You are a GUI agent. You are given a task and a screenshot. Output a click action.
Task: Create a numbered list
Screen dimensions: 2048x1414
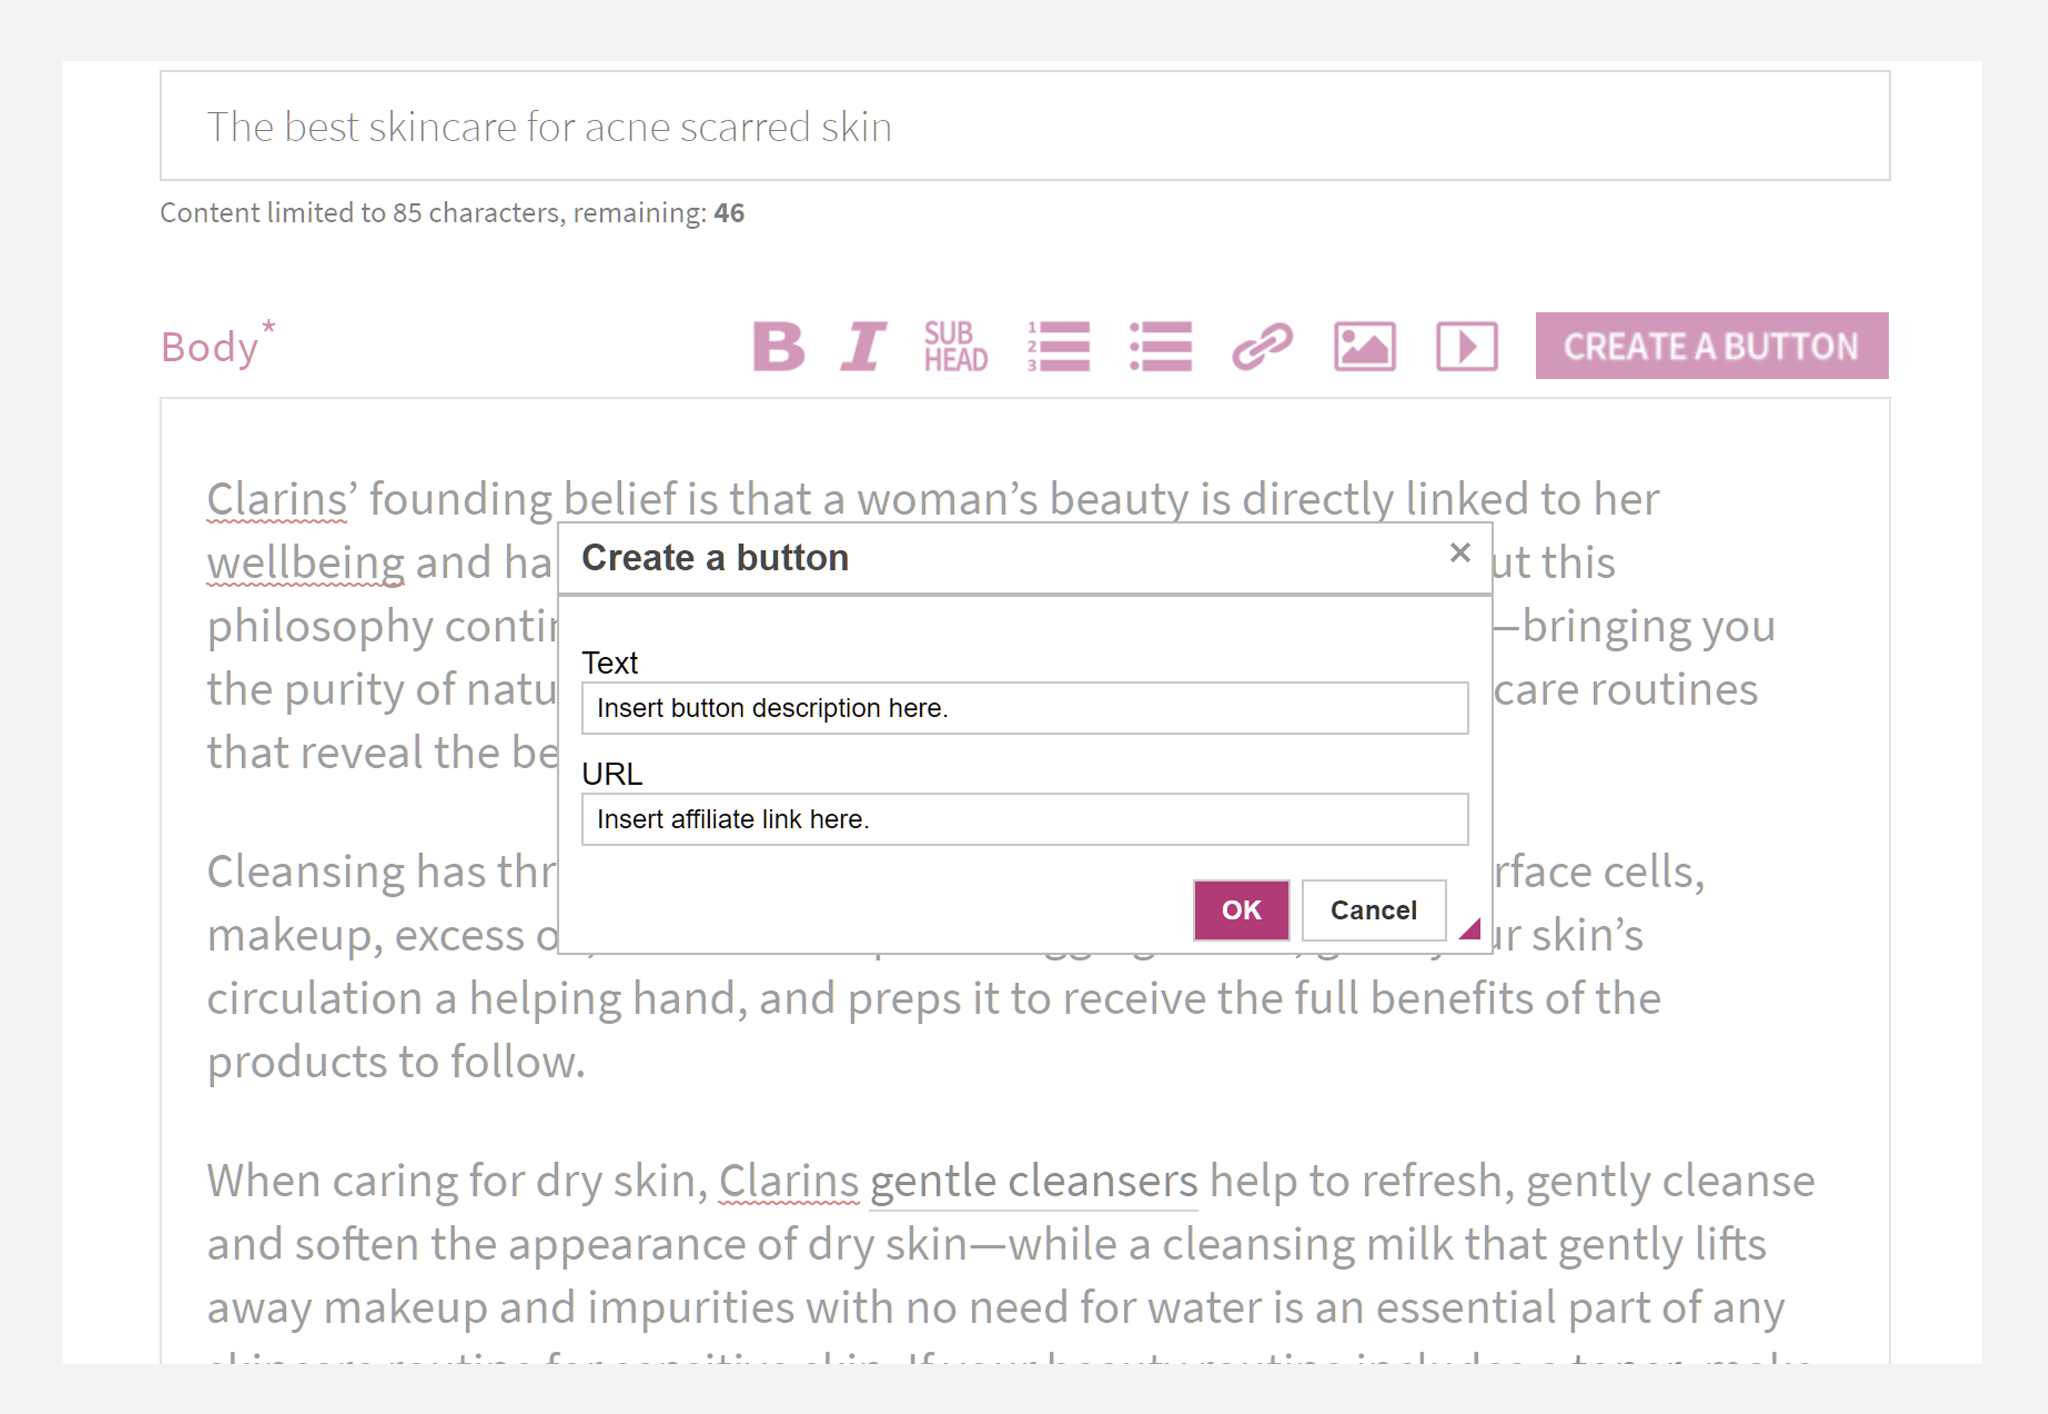tap(1058, 346)
